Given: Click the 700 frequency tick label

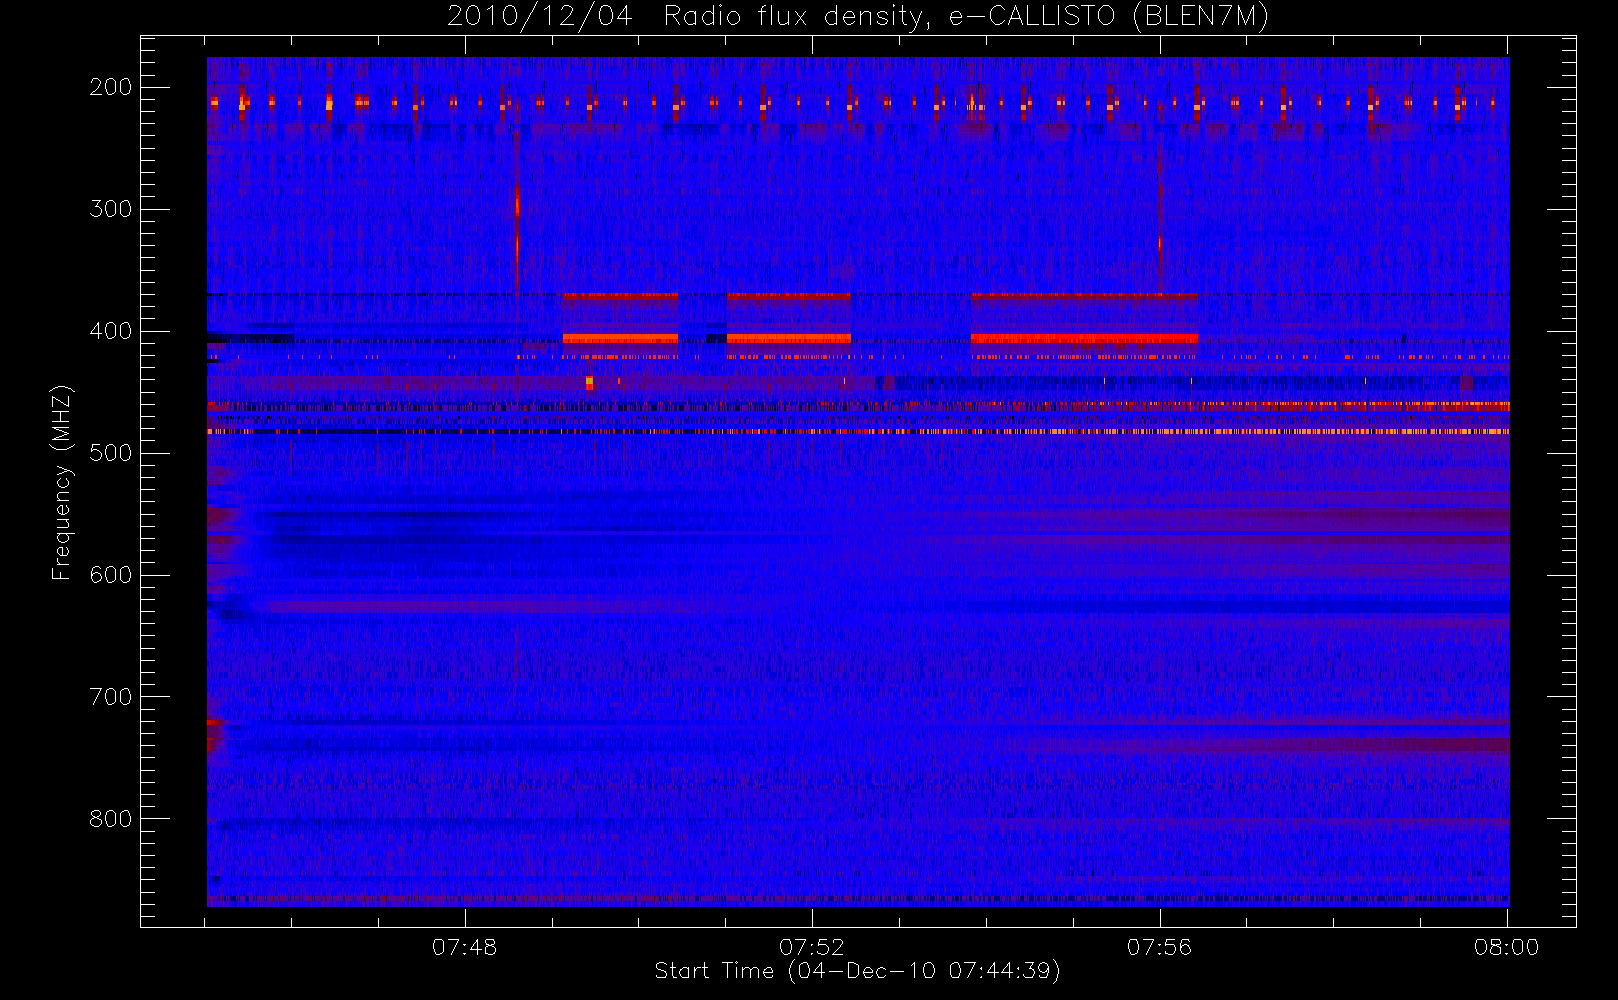Looking at the screenshot, I should [x=111, y=697].
